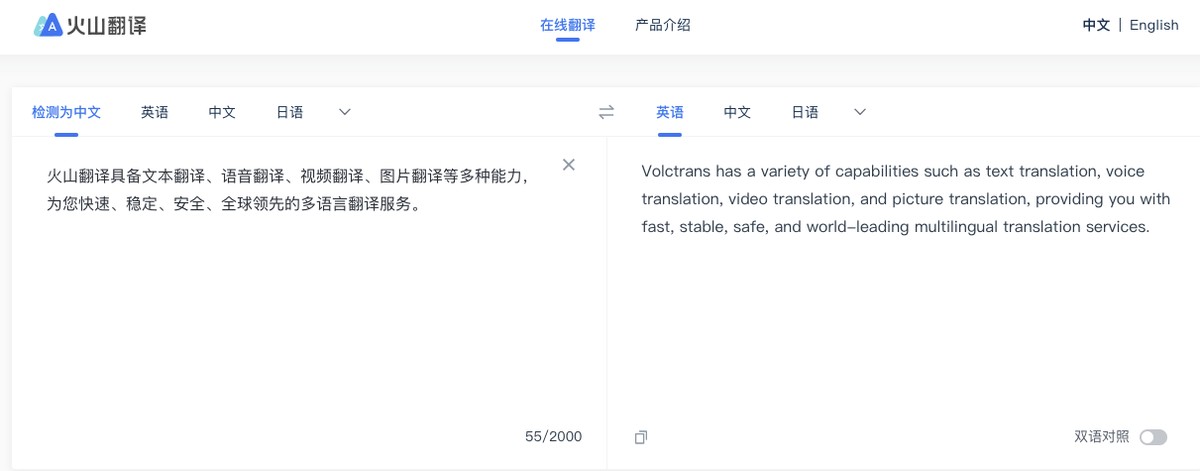
Task: Toggle the 双语对照 bilingual switch
Action: pyautogui.click(x=1153, y=437)
